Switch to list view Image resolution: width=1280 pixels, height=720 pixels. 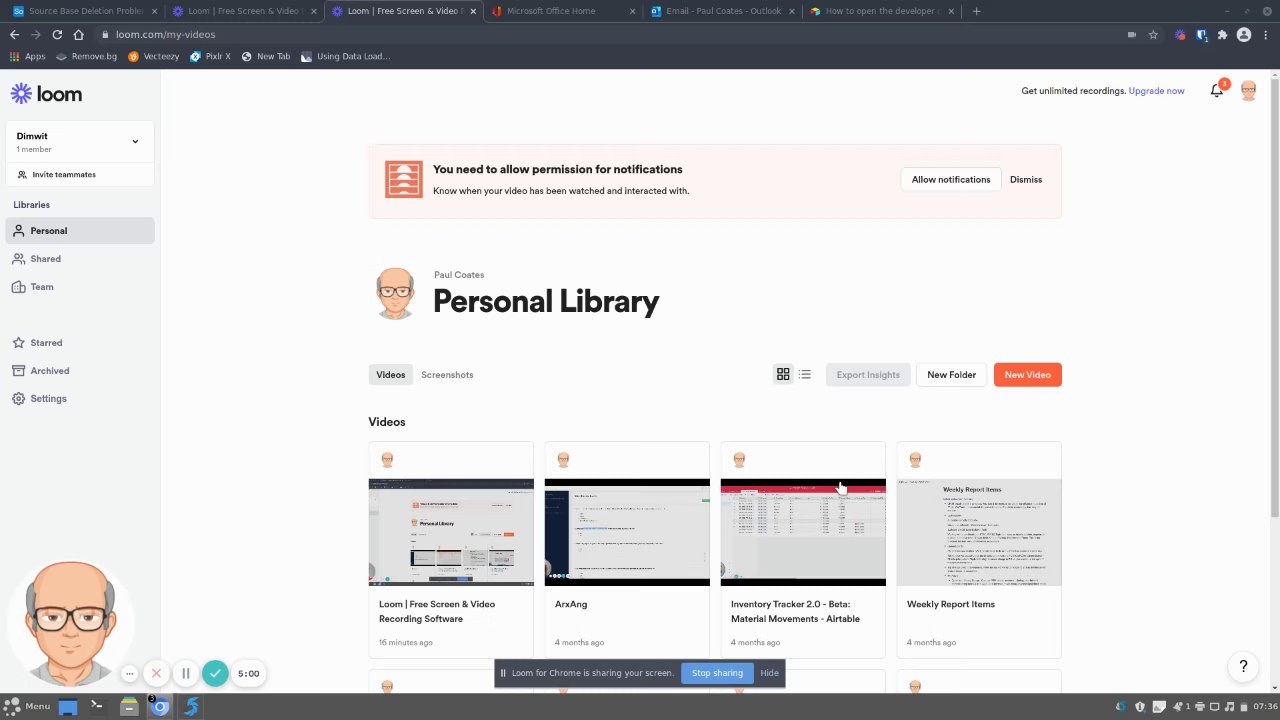click(x=805, y=374)
